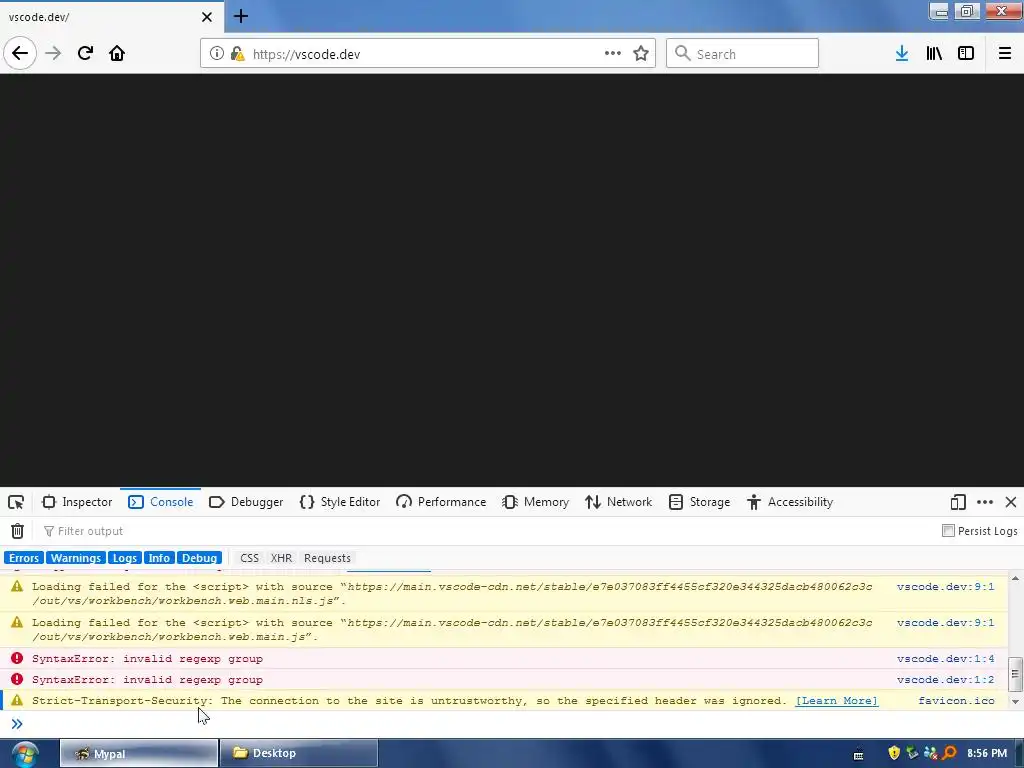Open source link vscode.dev:1:2

click(946, 680)
